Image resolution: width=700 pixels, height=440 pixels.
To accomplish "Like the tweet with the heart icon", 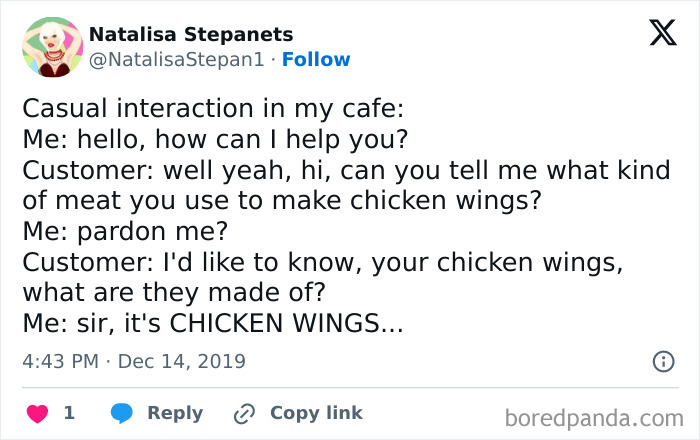I will click(36, 413).
